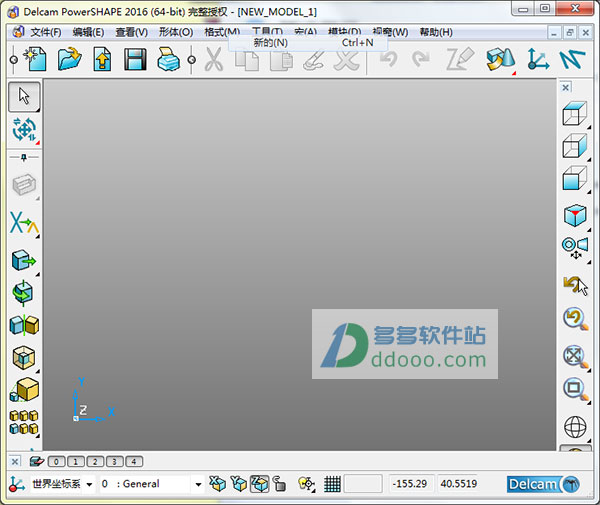This screenshot has height=505, width=600.
Task: Close the right view toolbar panel
Action: click(566, 88)
